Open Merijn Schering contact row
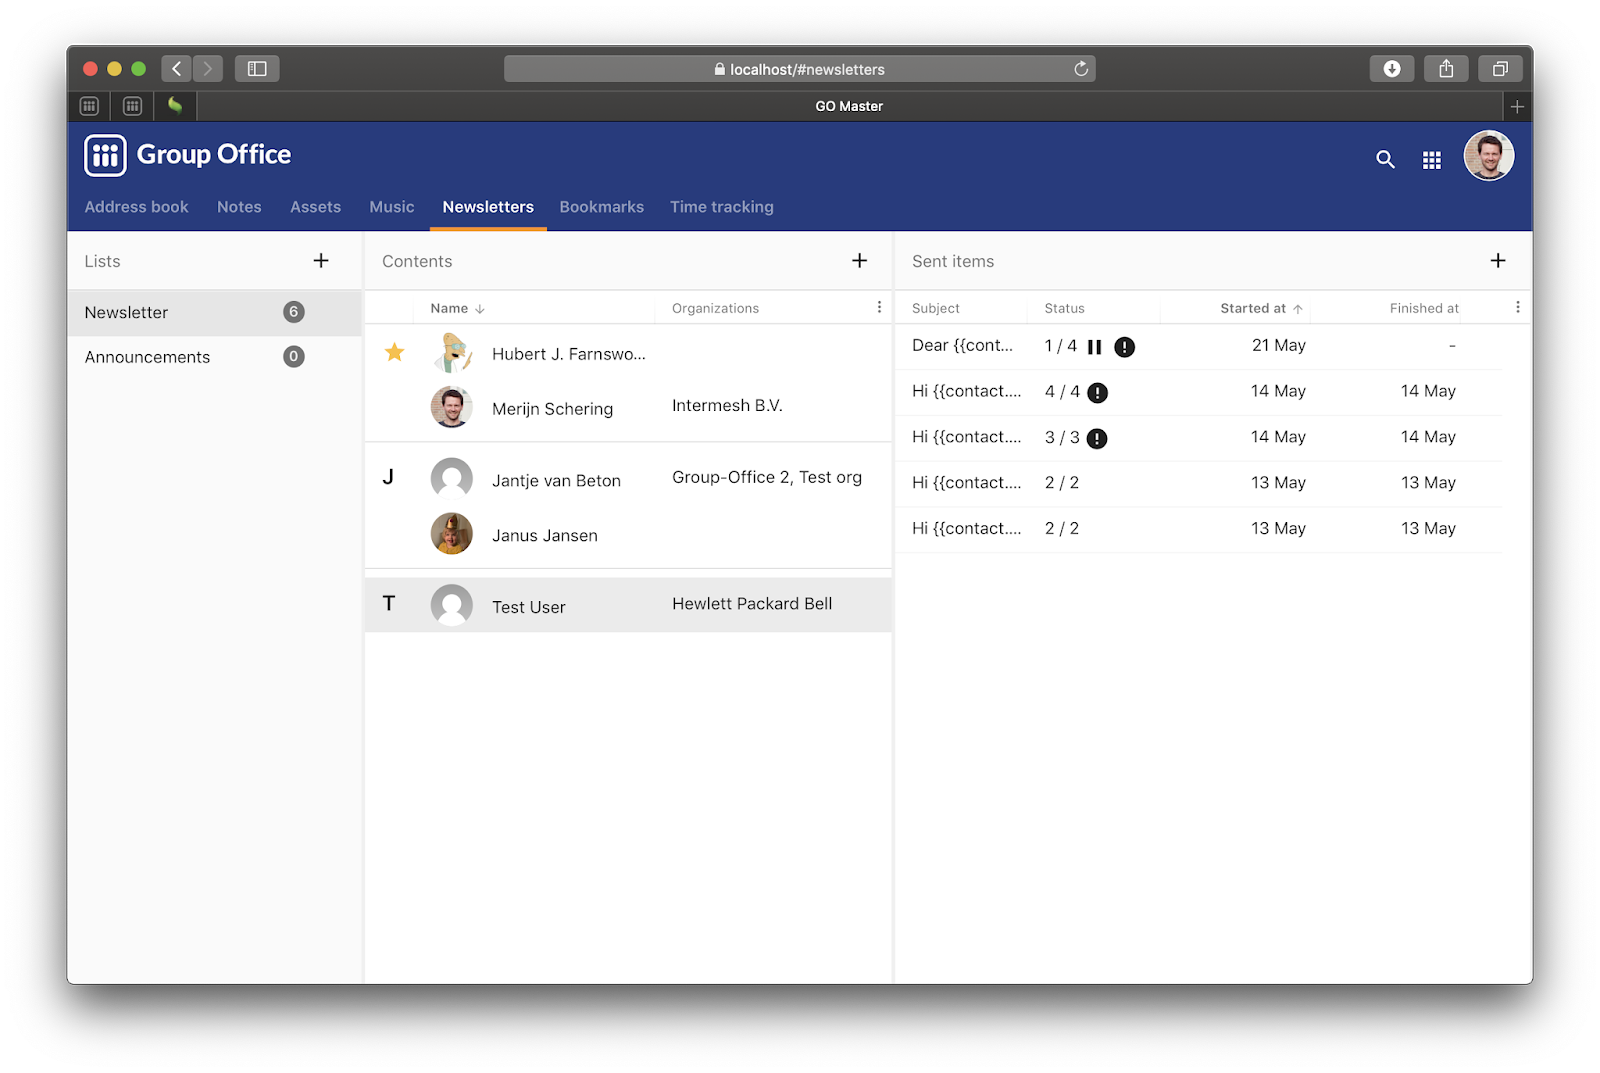Screen dimensions: 1600x1073 pos(552,408)
